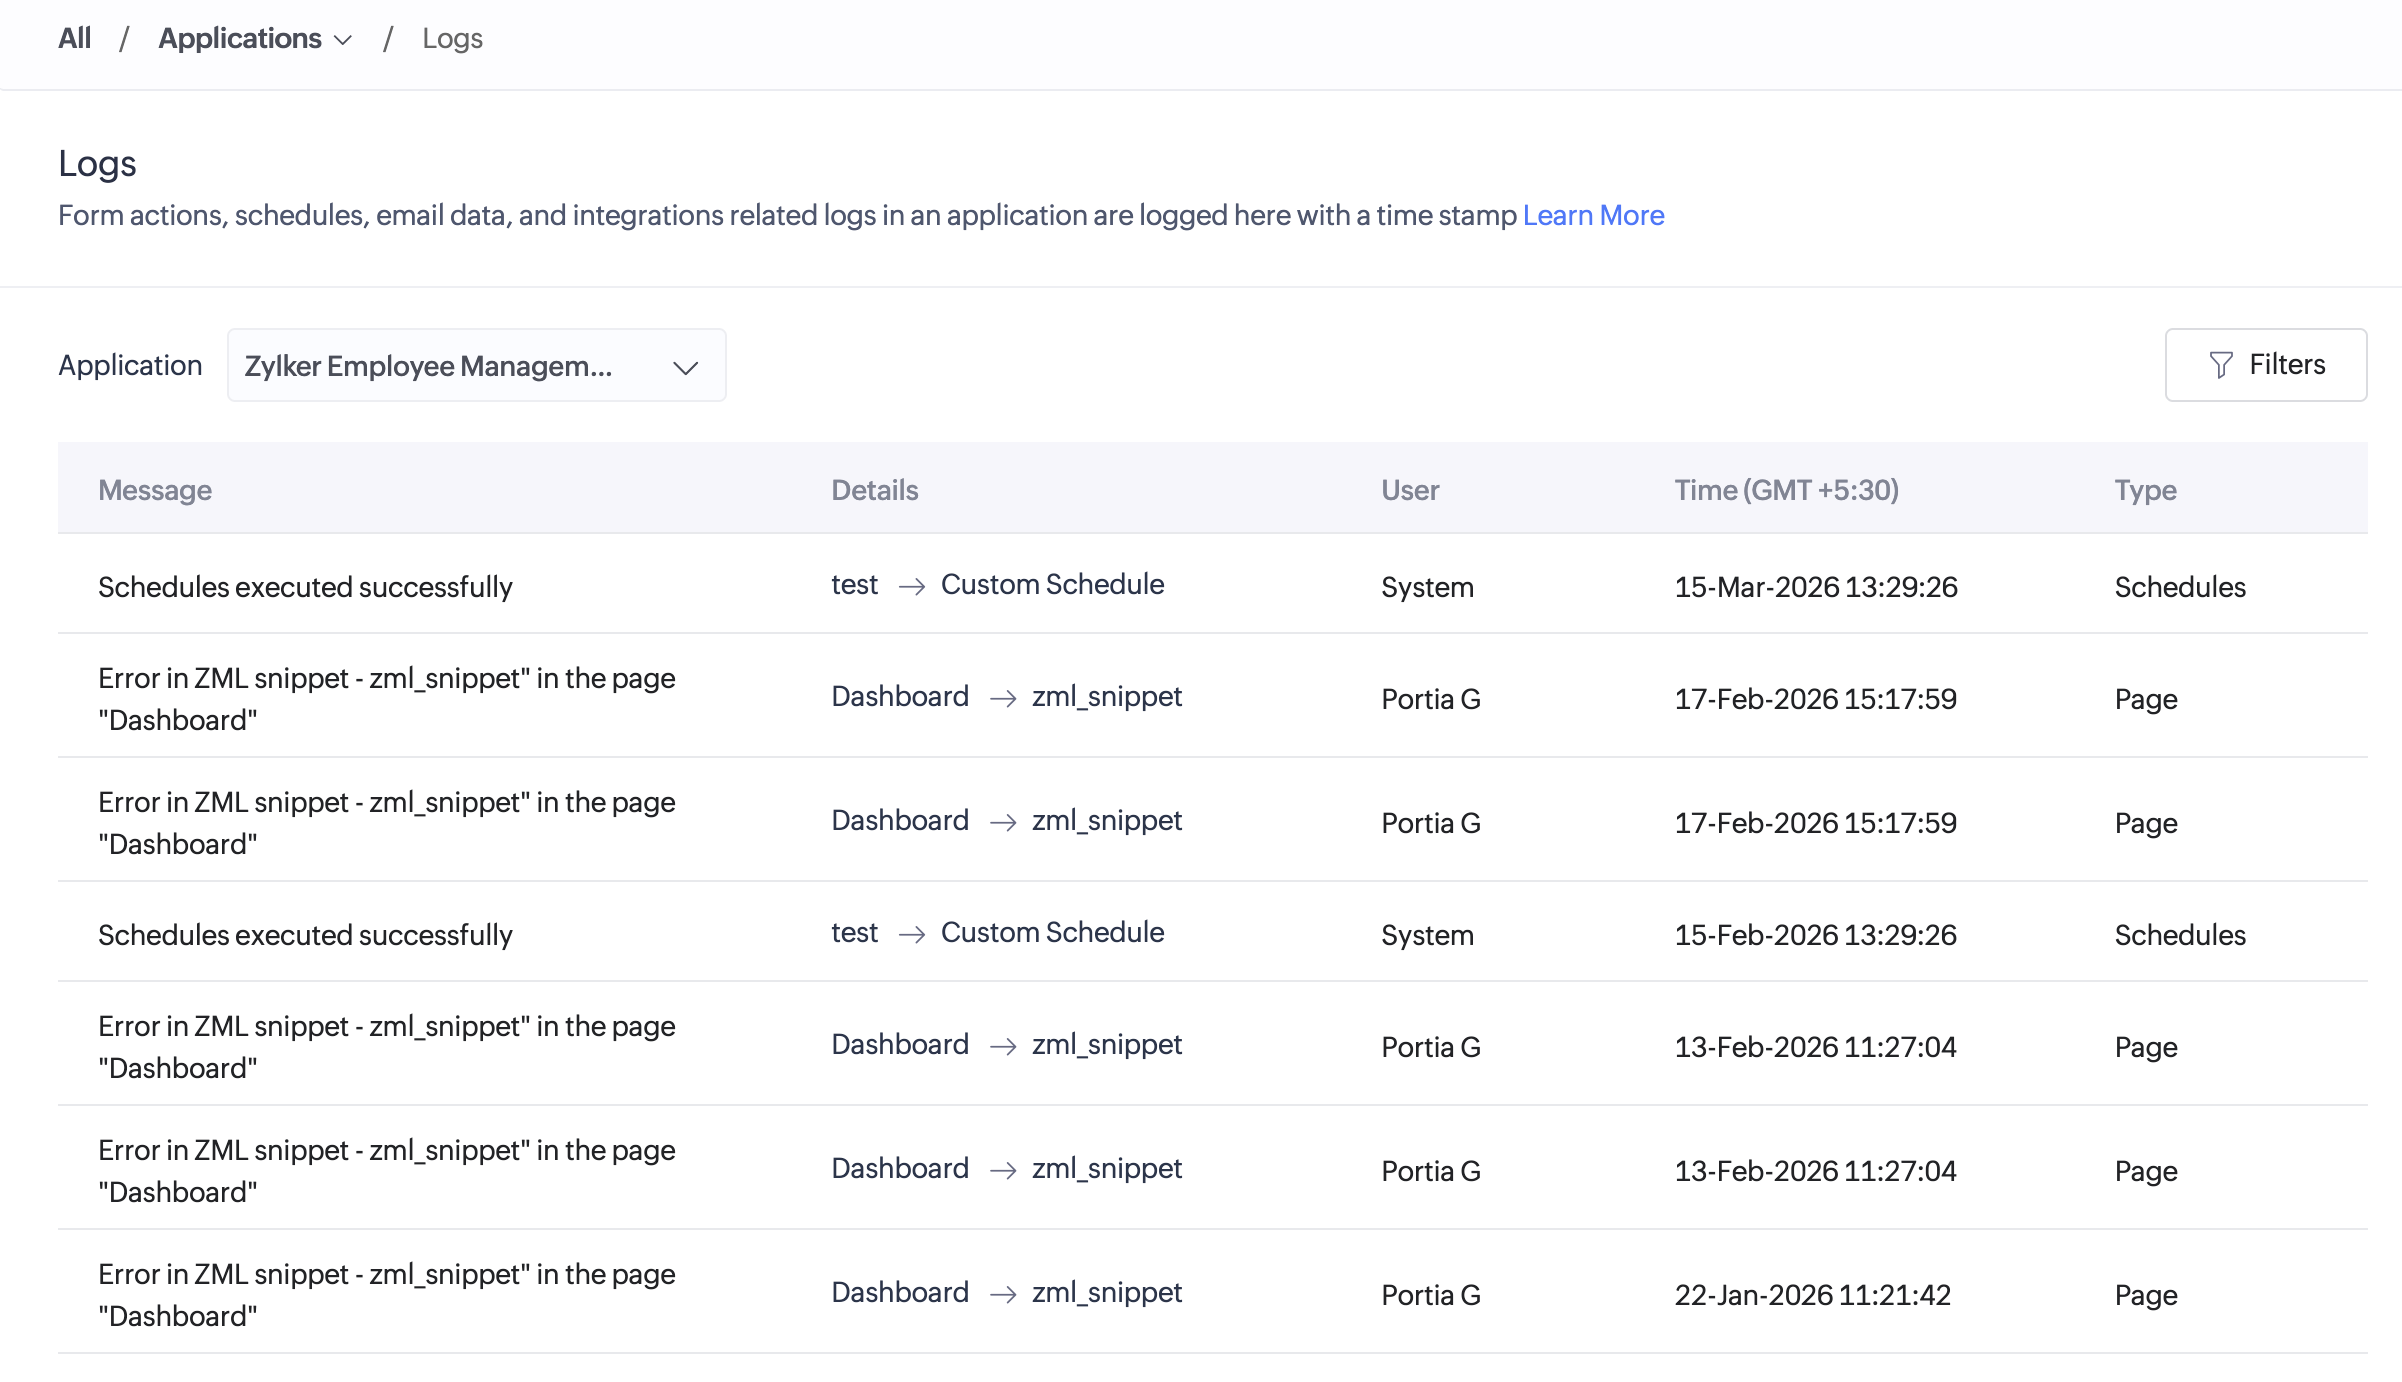Click the Time (GMT +5:30) column header
Screen dimensions: 2402x1382
click(x=1786, y=490)
